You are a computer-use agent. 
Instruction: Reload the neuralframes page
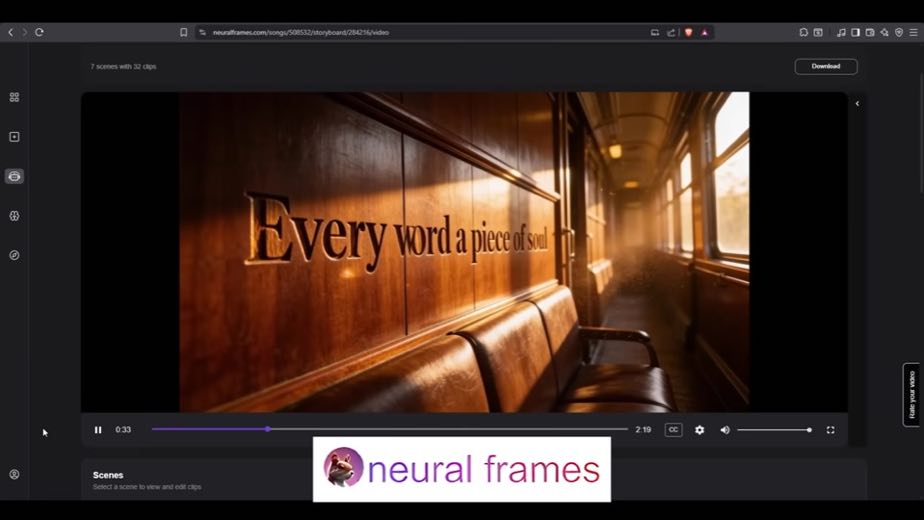pyautogui.click(x=39, y=32)
